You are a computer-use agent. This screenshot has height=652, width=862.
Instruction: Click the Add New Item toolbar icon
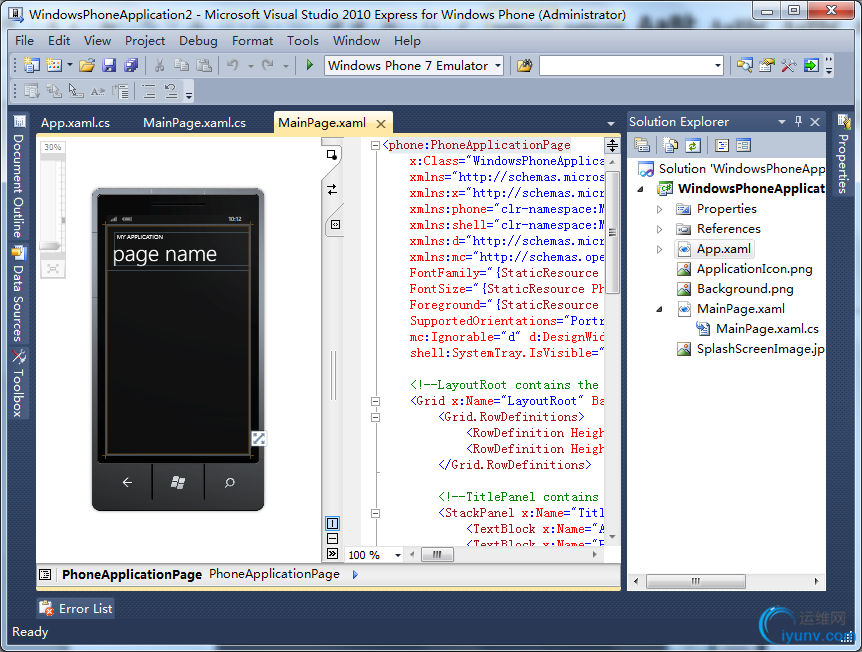pos(54,65)
